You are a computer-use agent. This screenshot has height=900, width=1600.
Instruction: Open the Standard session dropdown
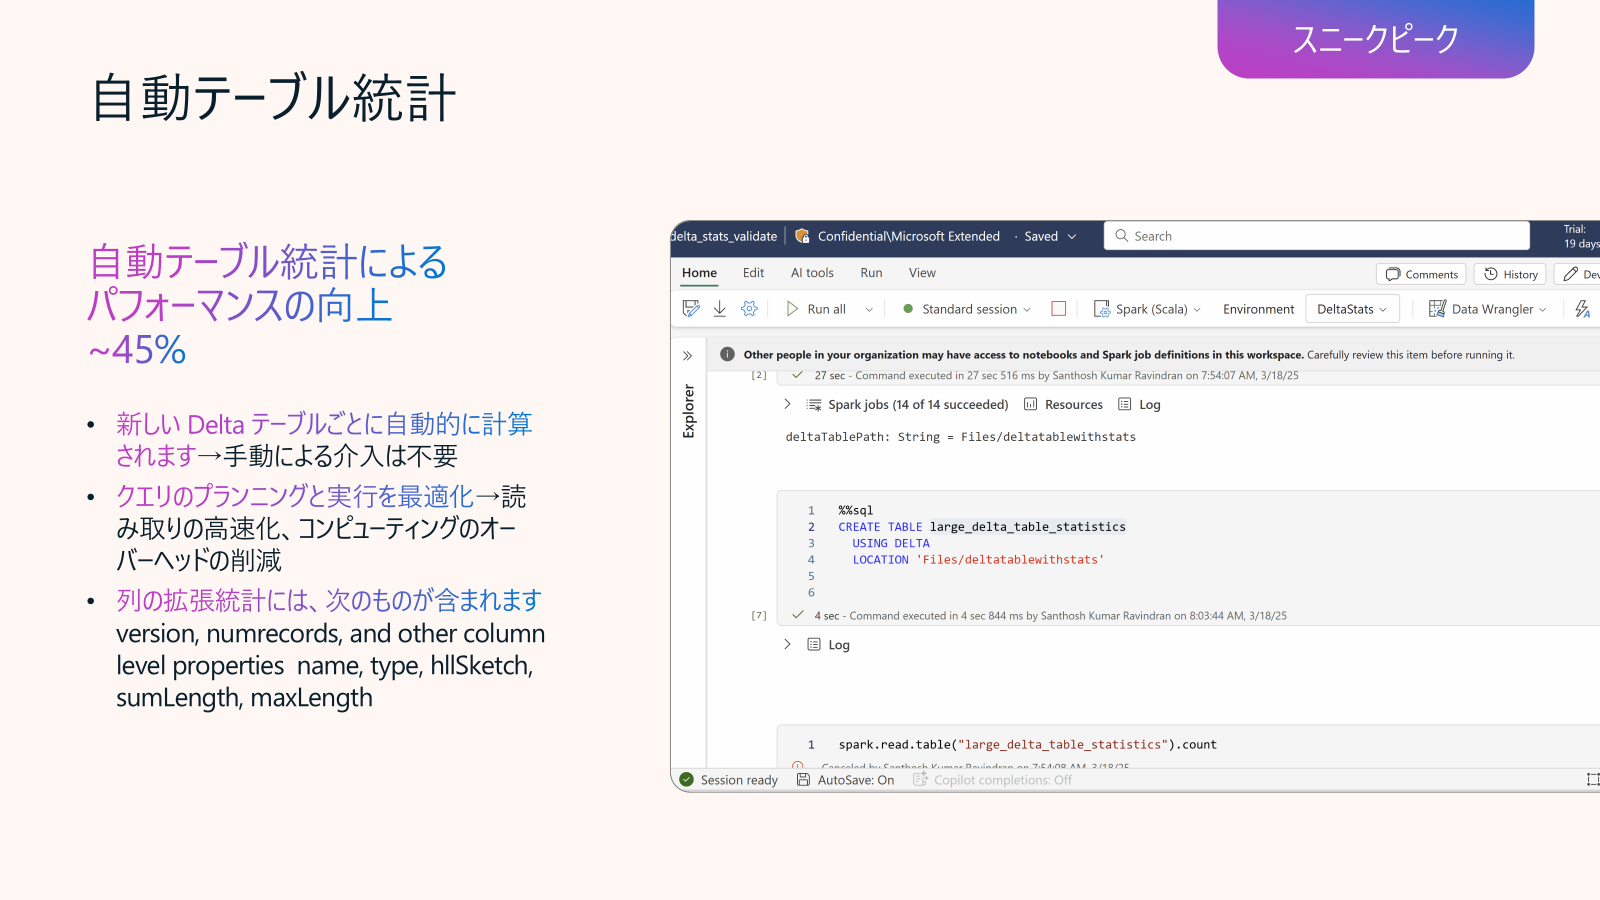pos(966,309)
